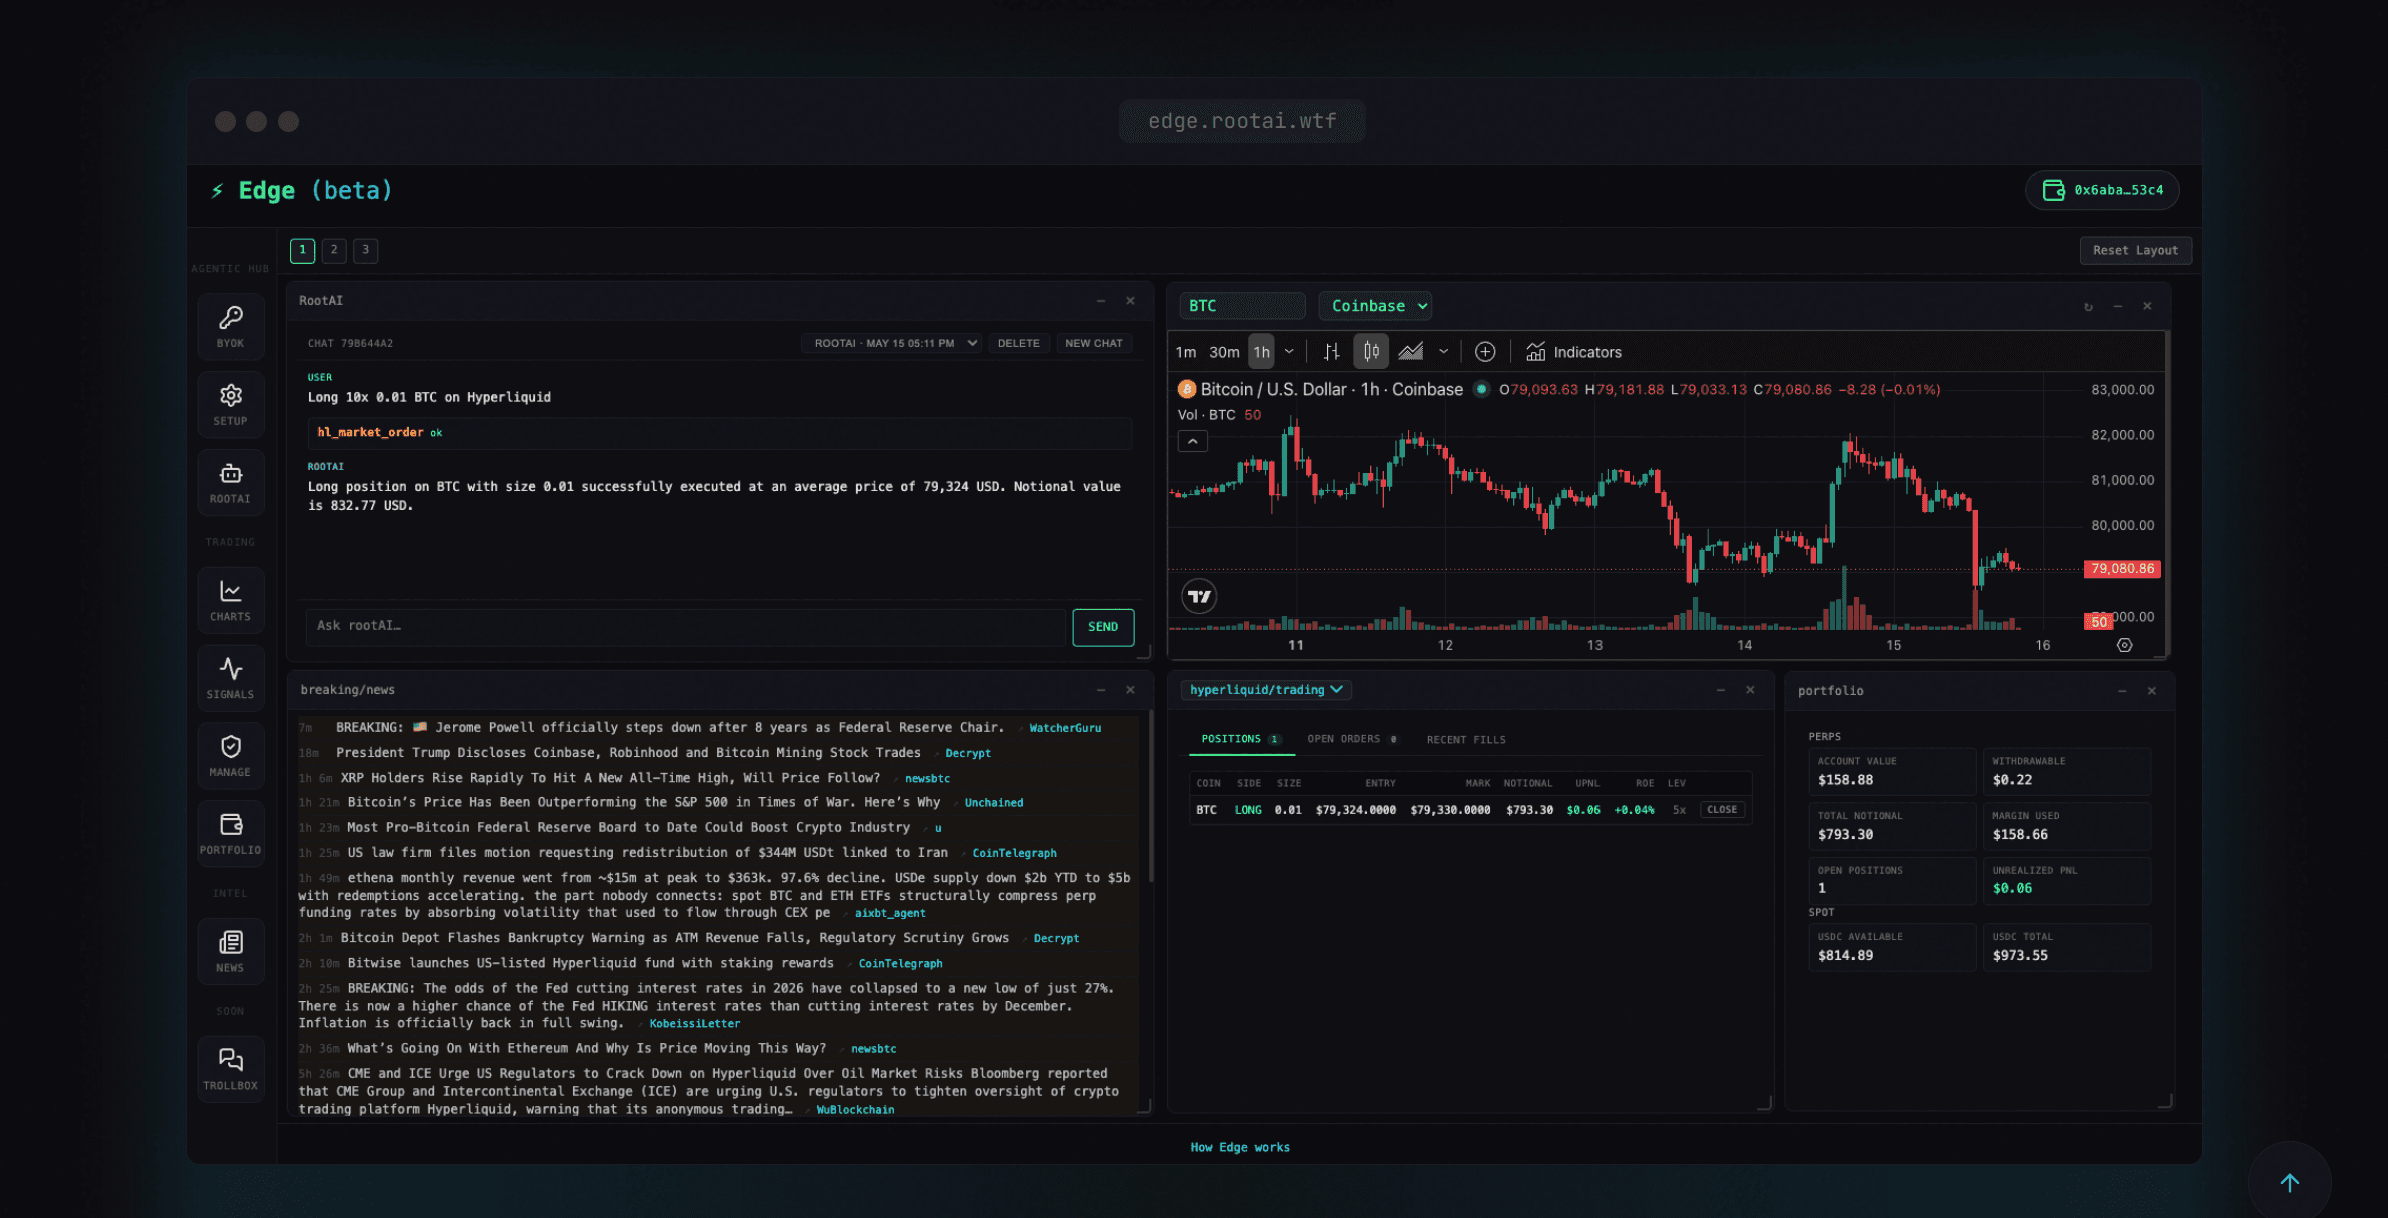Click the compare/add symbol plus icon
Image resolution: width=2388 pixels, height=1218 pixels.
coord(1485,352)
